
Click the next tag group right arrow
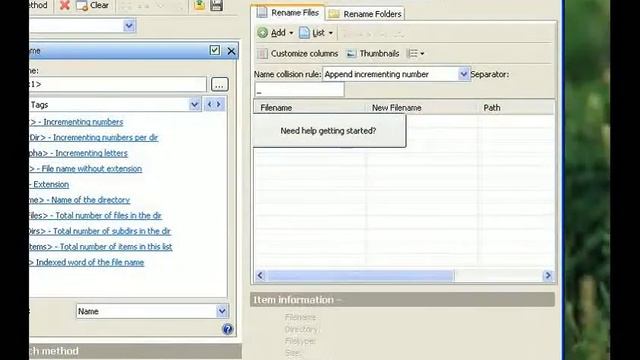click(x=219, y=104)
